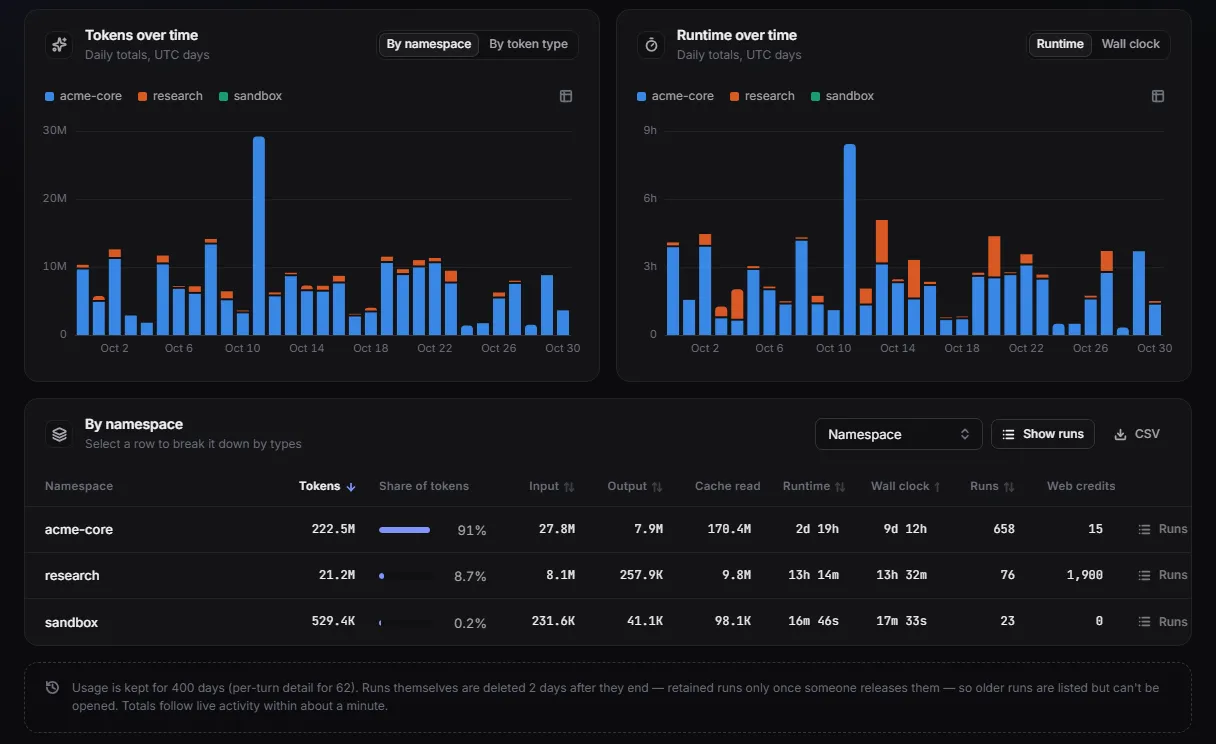Click the sort icon next to Input column
This screenshot has height=744, width=1216.
[569, 487]
